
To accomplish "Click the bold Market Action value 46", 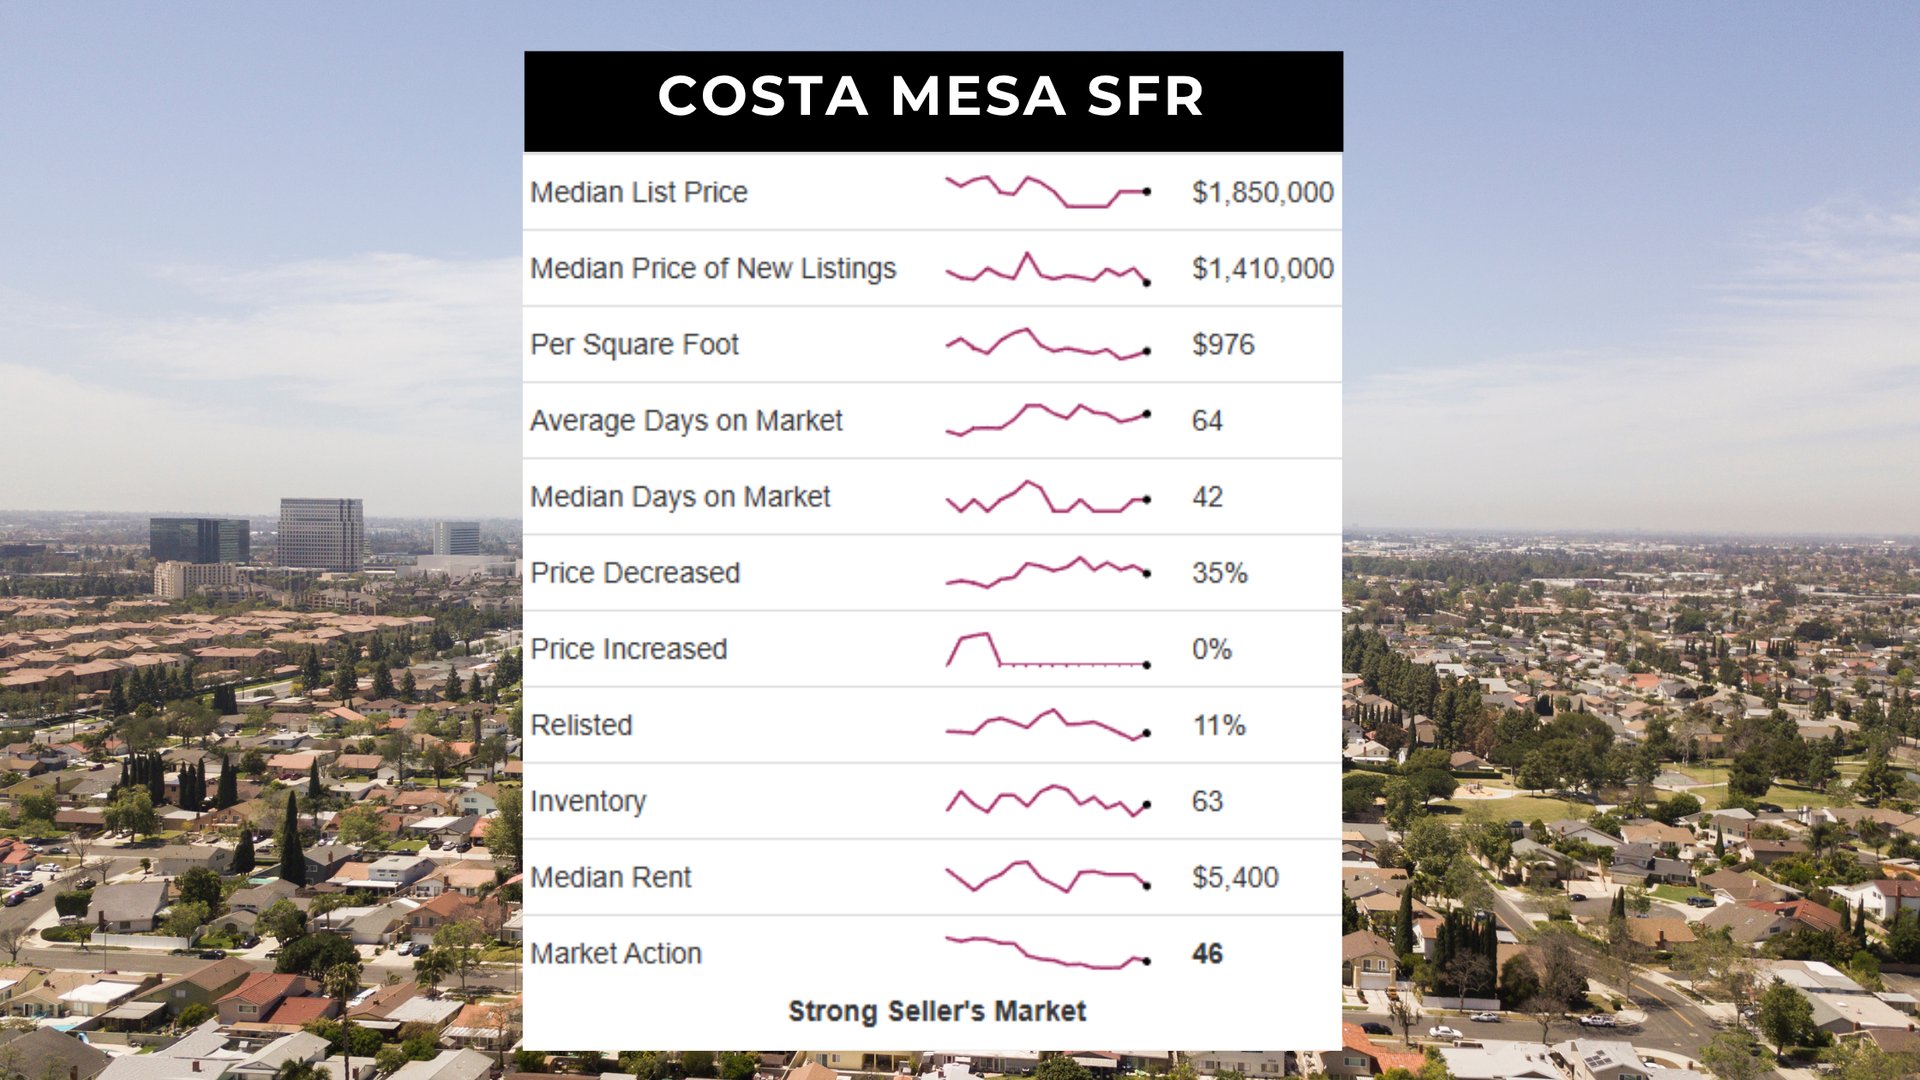I will click(1207, 953).
